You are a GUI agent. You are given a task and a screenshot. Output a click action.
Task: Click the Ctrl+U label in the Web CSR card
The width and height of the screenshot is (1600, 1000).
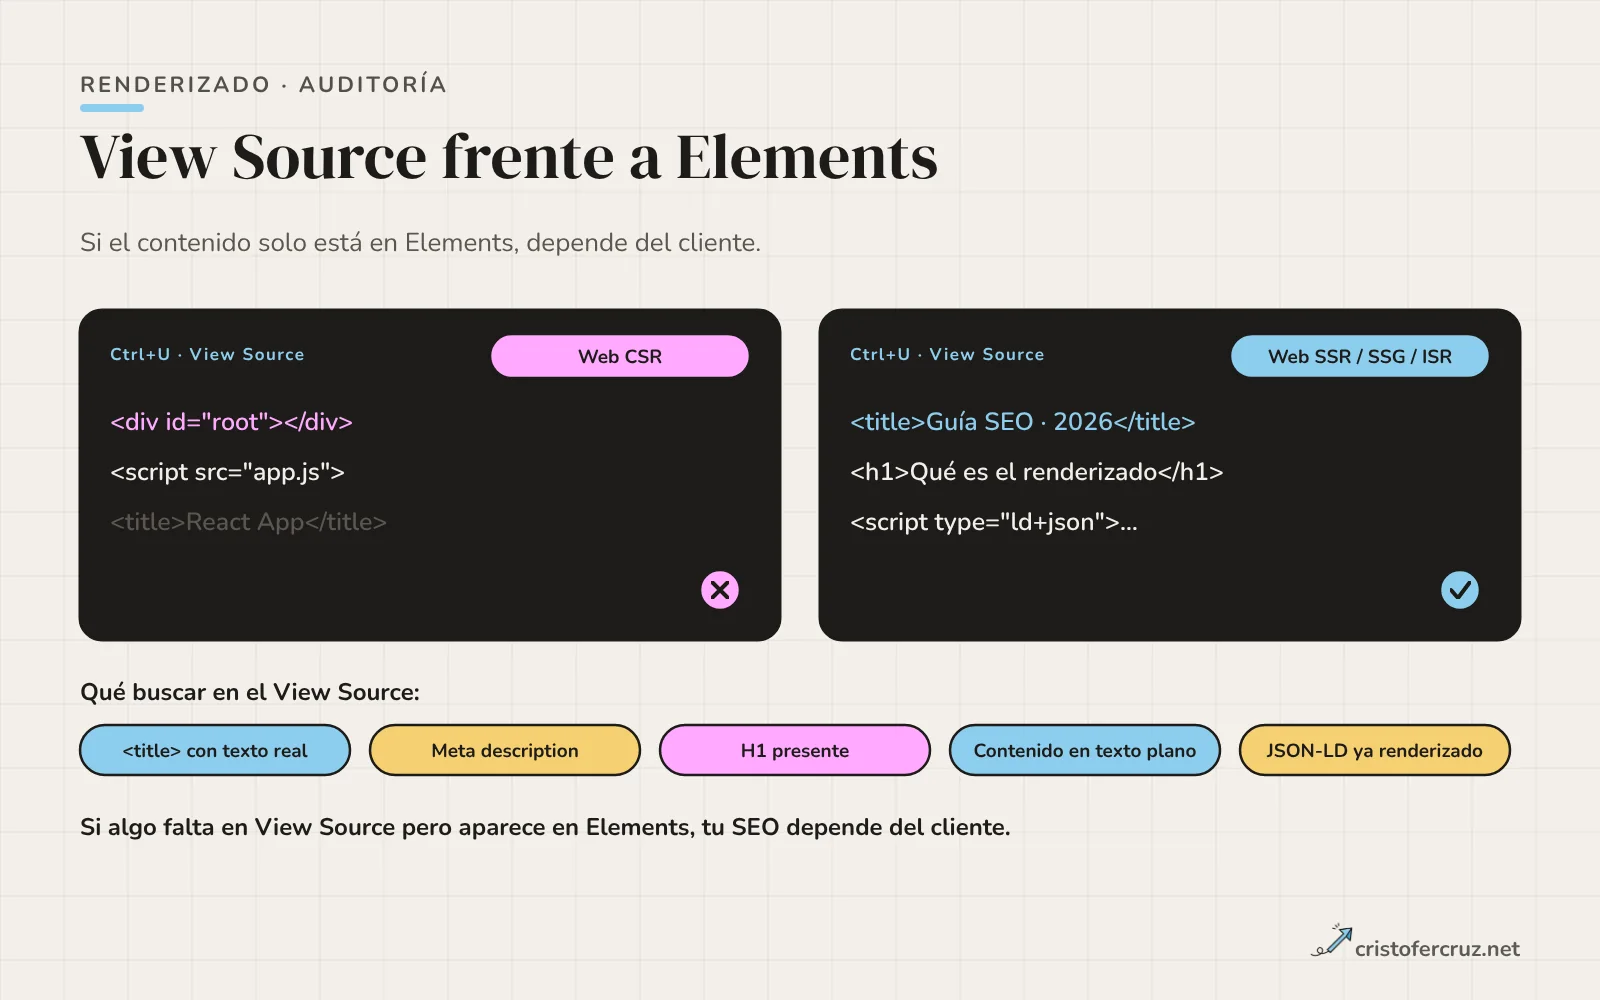[x=207, y=354]
